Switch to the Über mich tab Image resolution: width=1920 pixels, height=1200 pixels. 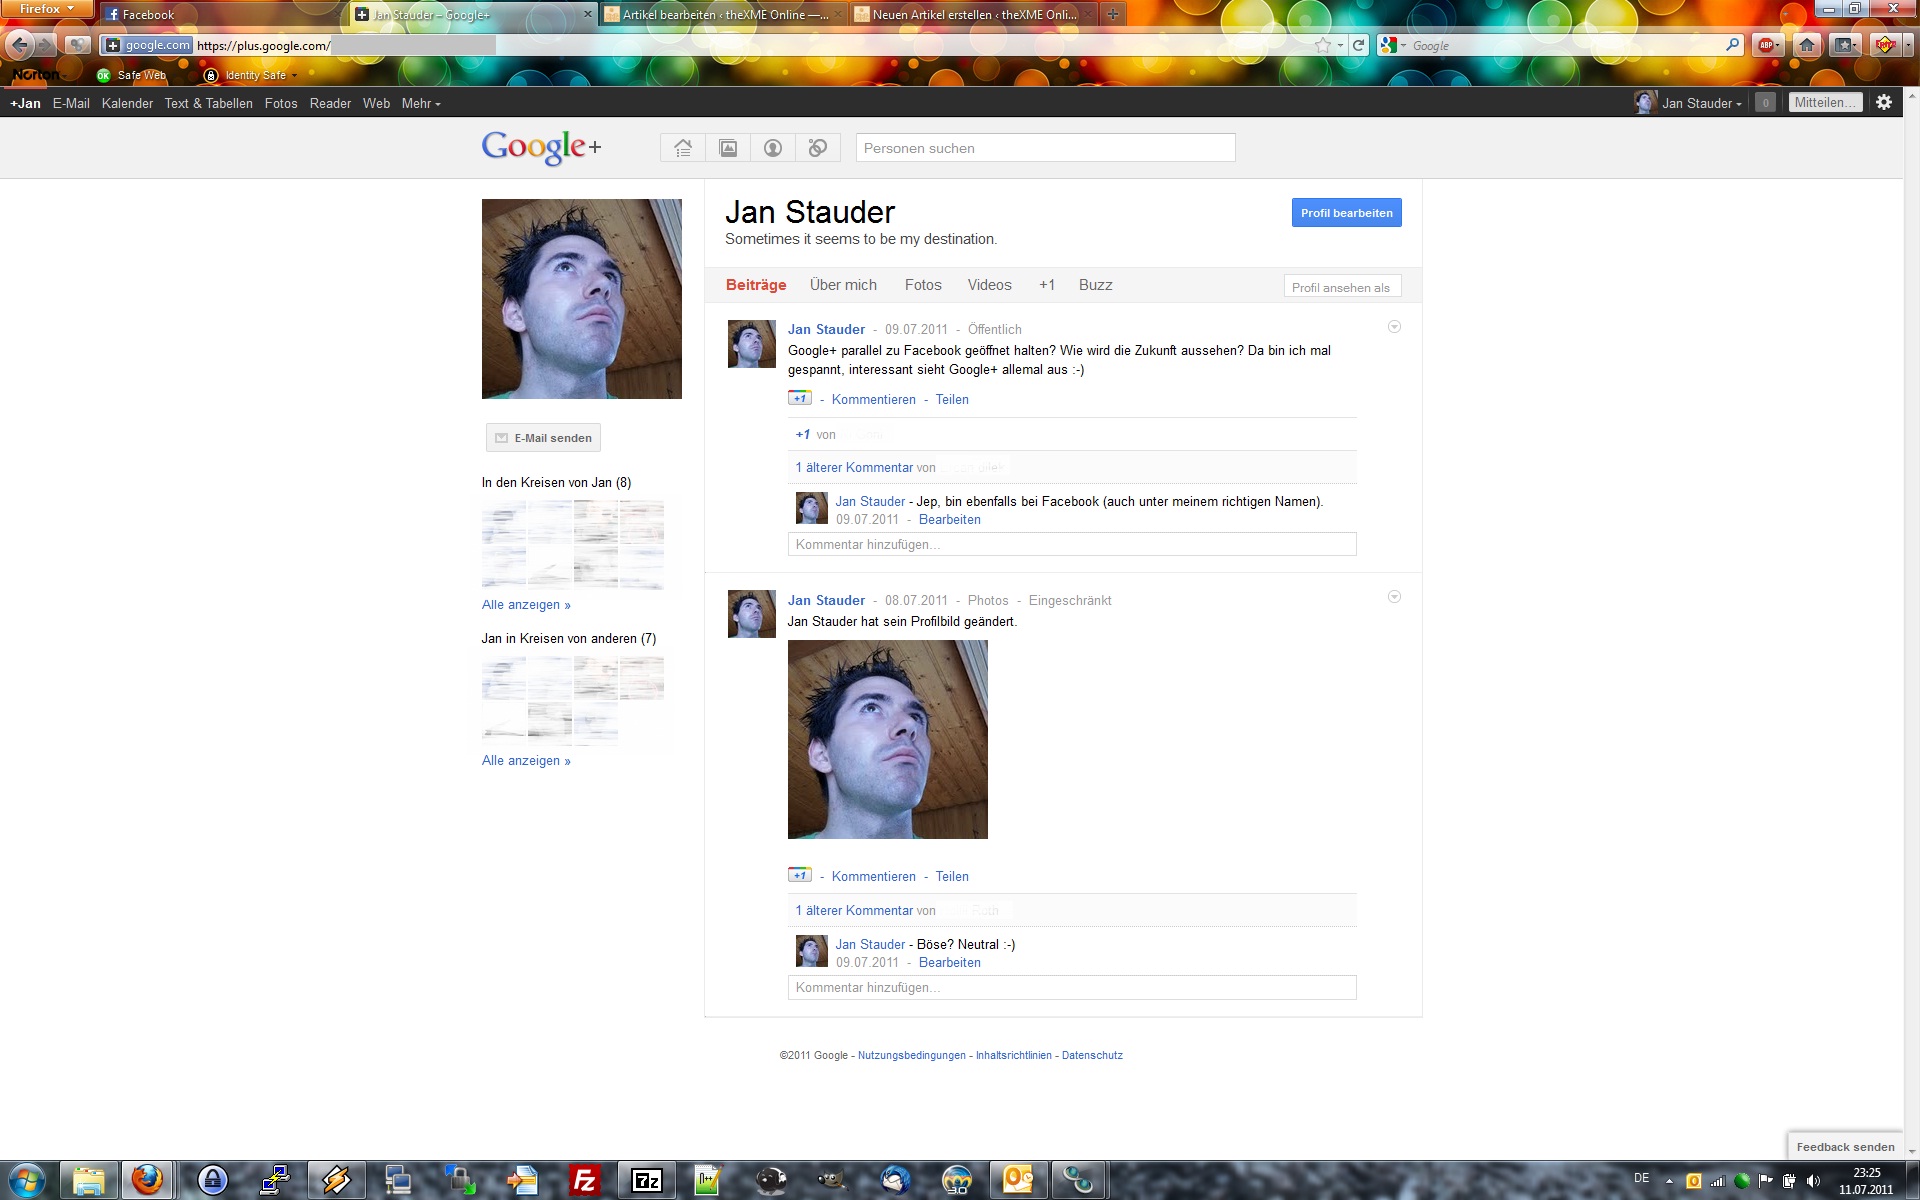click(843, 285)
